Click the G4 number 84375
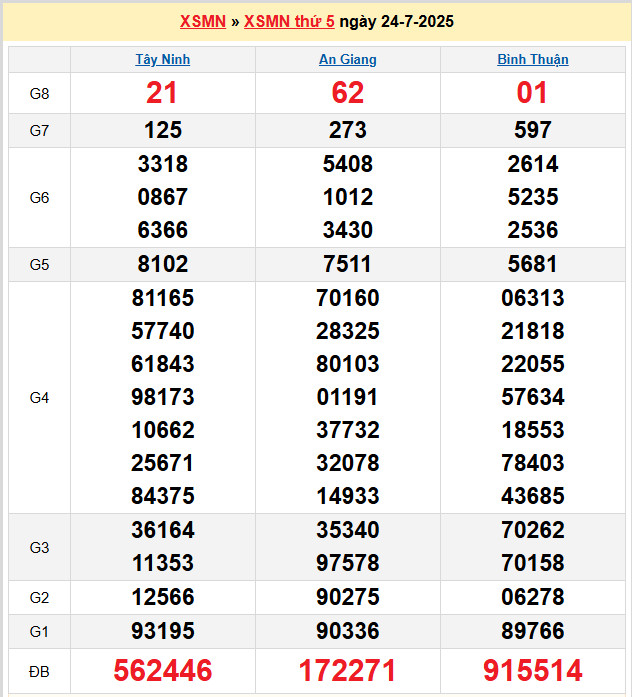 163,496
